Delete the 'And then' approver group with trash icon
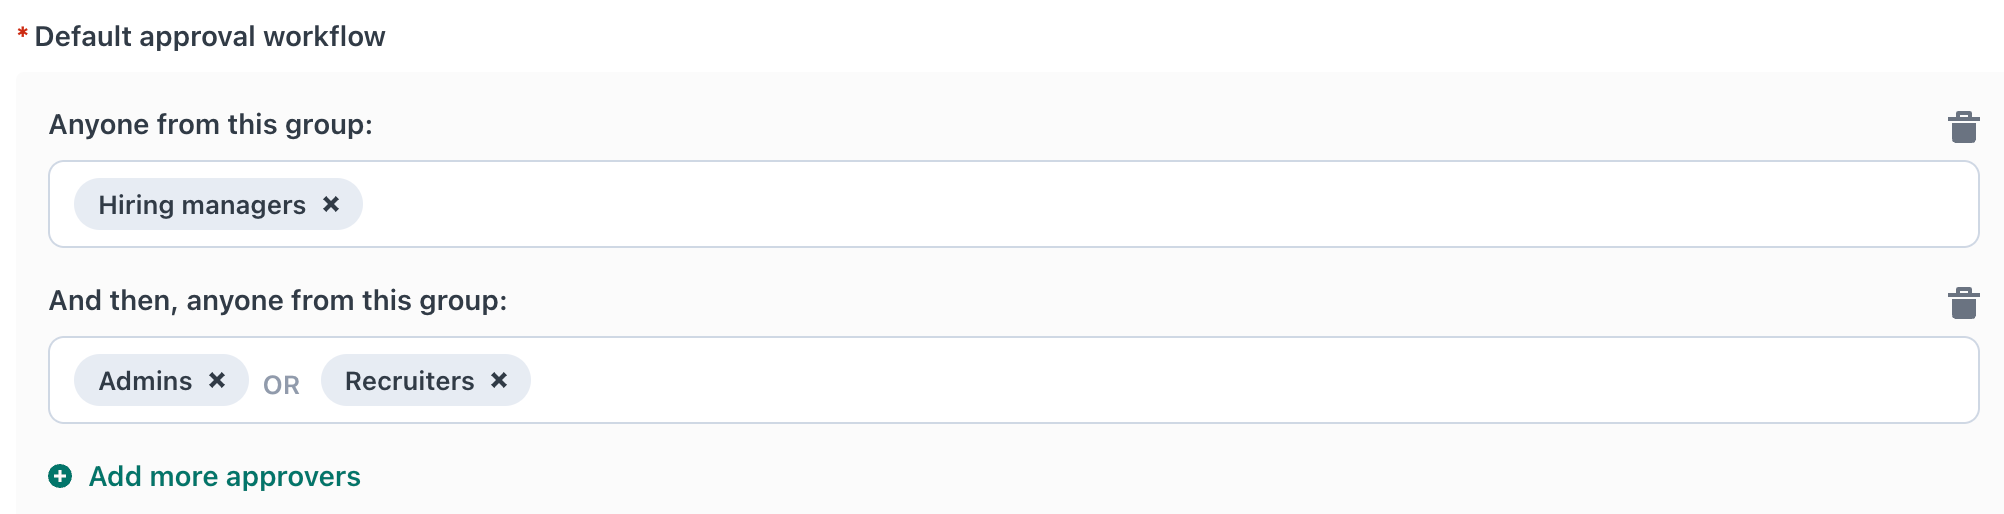The image size is (2004, 514). click(1963, 303)
